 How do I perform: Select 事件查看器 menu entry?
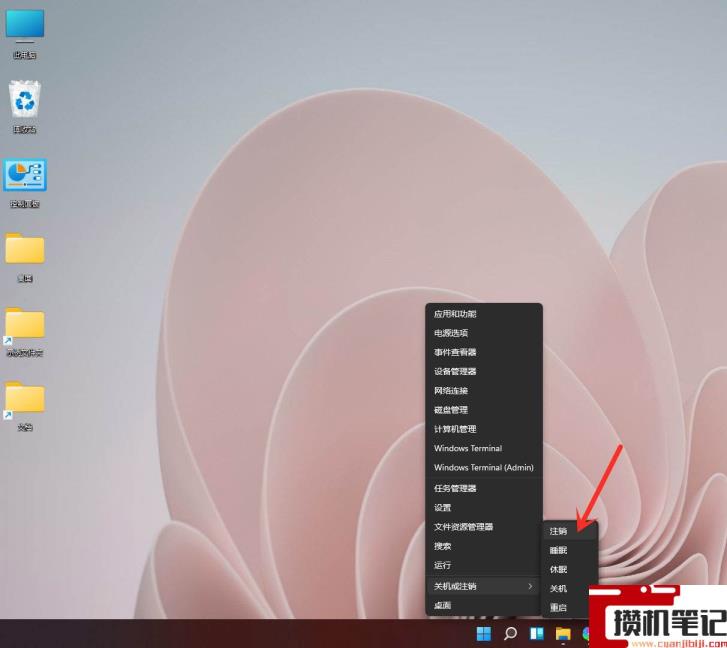click(484, 352)
